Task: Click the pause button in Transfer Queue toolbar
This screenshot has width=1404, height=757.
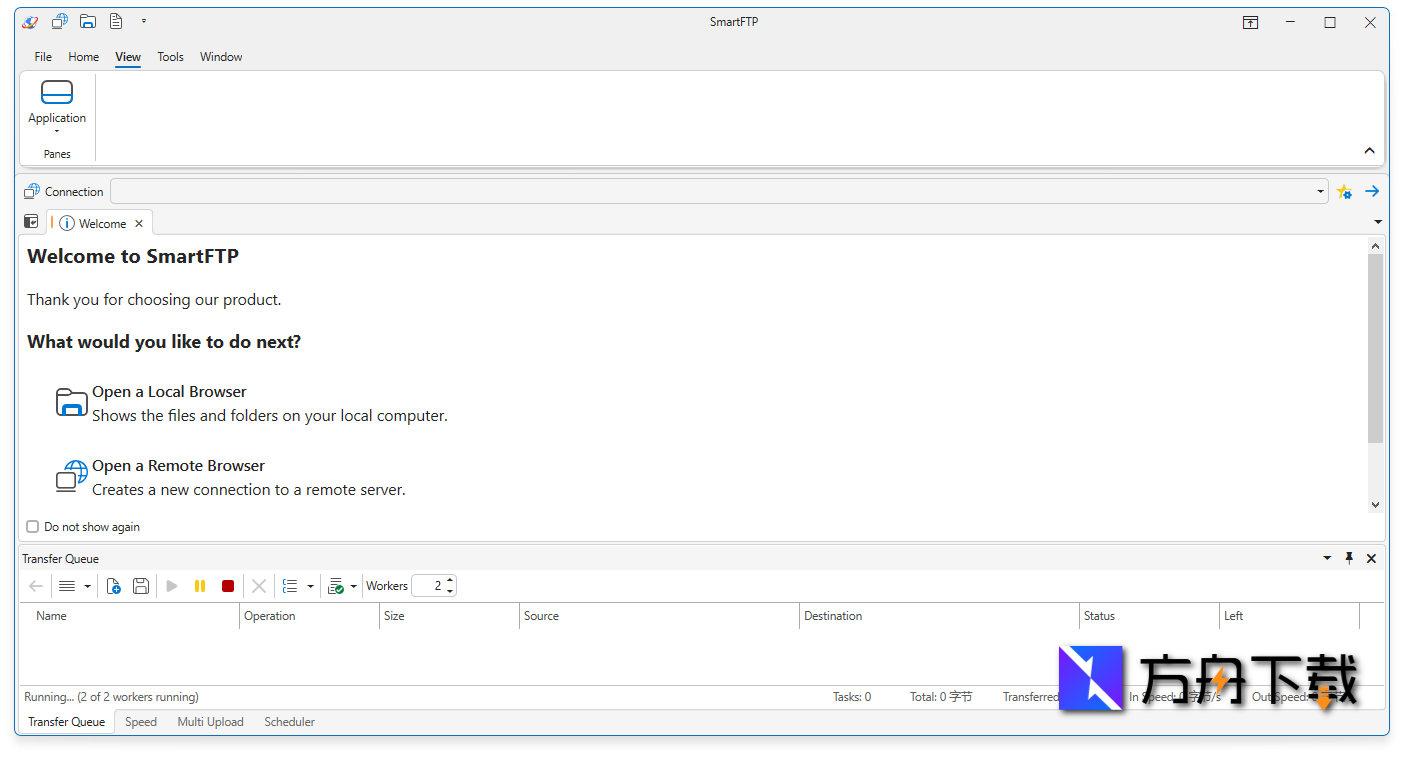Action: point(200,586)
